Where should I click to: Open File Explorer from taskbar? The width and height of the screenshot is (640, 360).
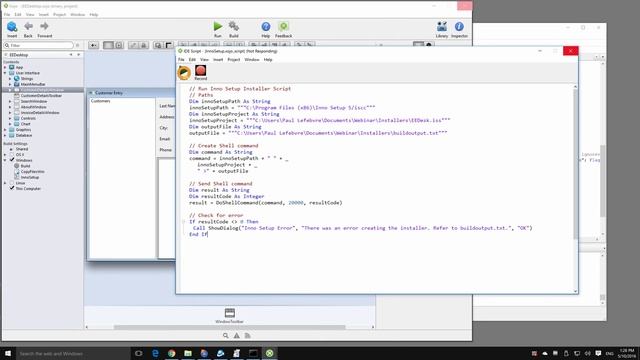coord(188,353)
